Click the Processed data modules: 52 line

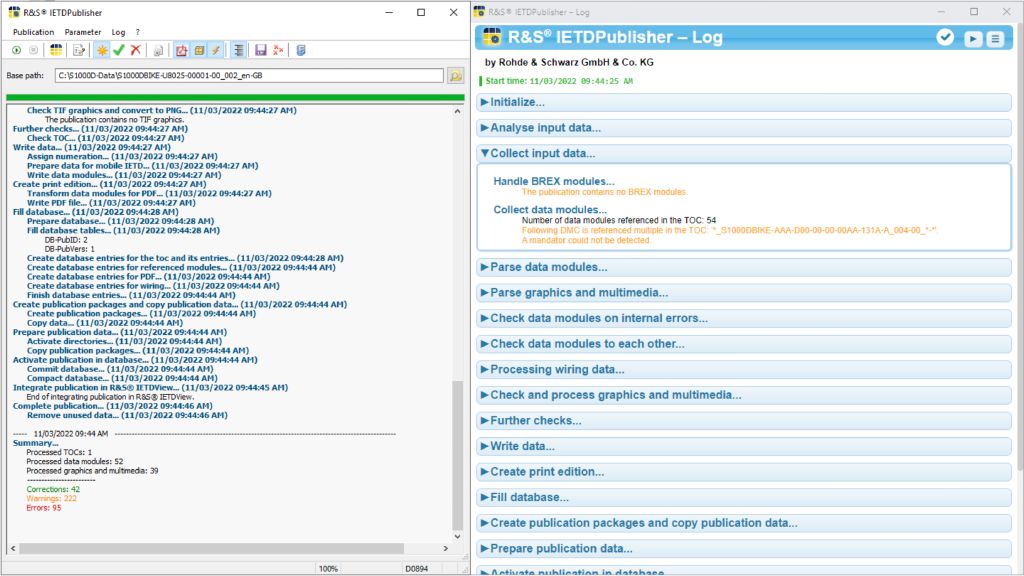pos(74,462)
